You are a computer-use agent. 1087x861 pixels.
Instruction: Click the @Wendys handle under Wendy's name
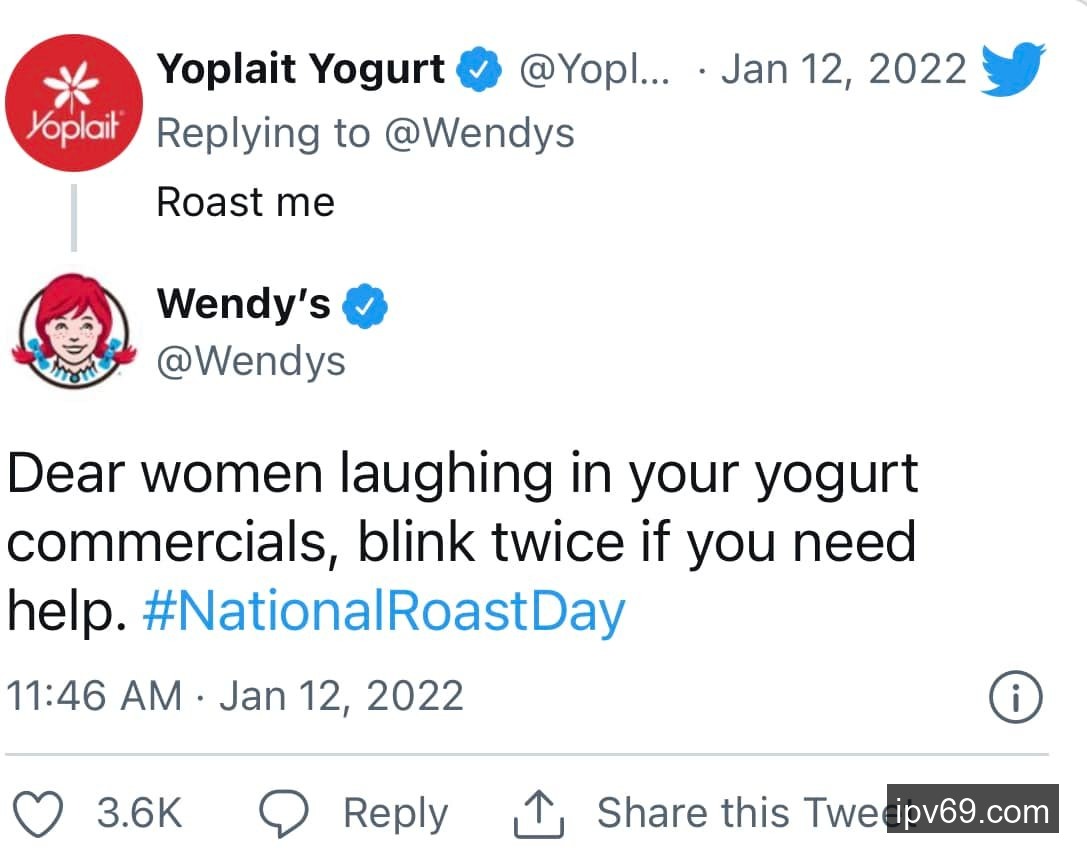(250, 360)
